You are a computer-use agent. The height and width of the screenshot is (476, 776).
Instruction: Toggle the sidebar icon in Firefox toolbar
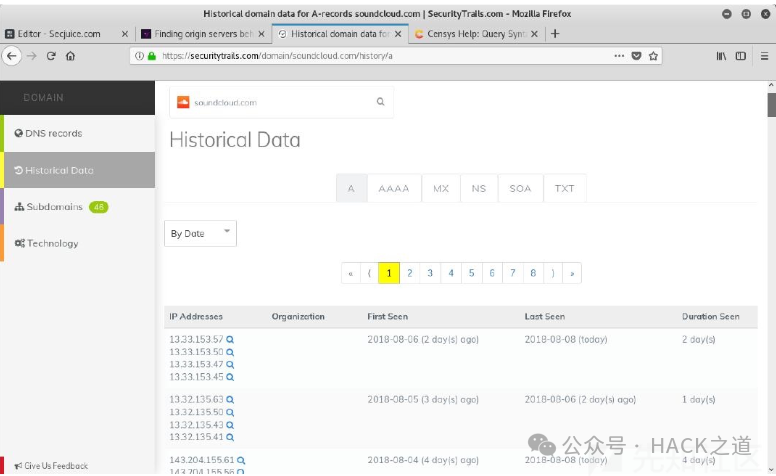(740, 56)
